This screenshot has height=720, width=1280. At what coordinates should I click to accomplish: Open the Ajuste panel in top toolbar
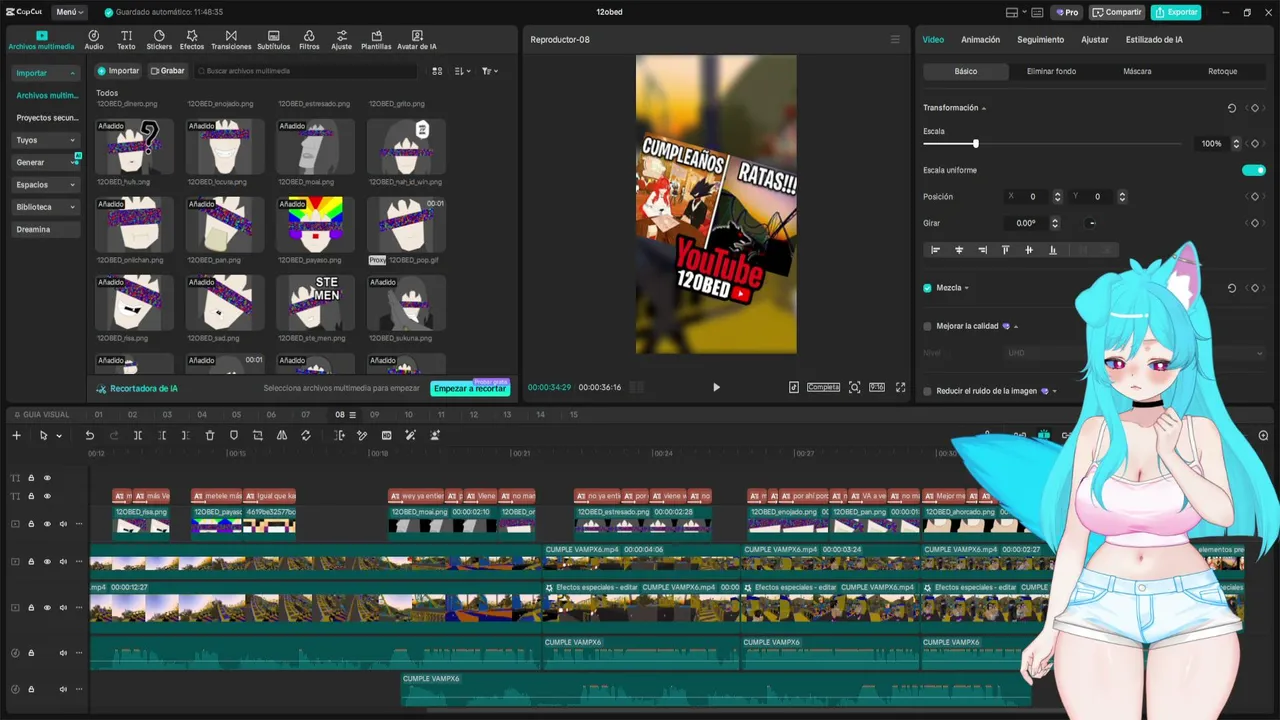[342, 40]
